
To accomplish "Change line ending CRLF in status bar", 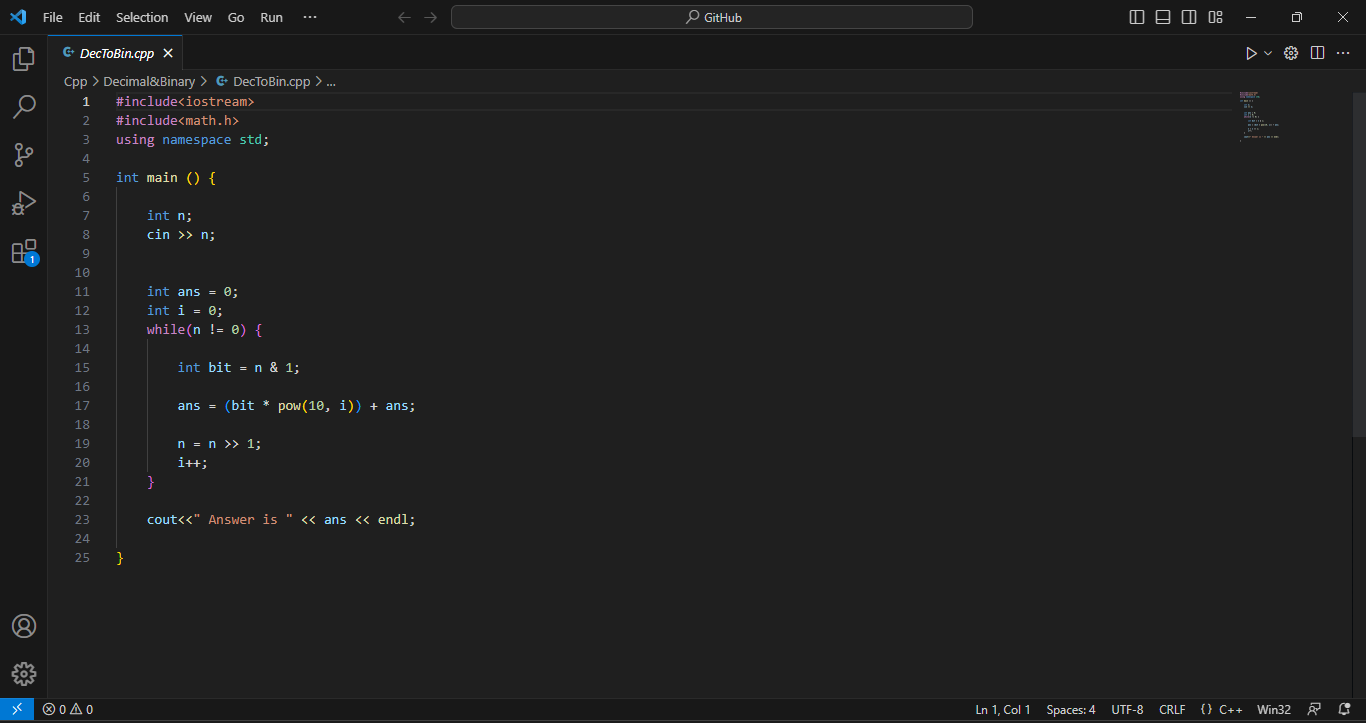I will (x=1172, y=709).
